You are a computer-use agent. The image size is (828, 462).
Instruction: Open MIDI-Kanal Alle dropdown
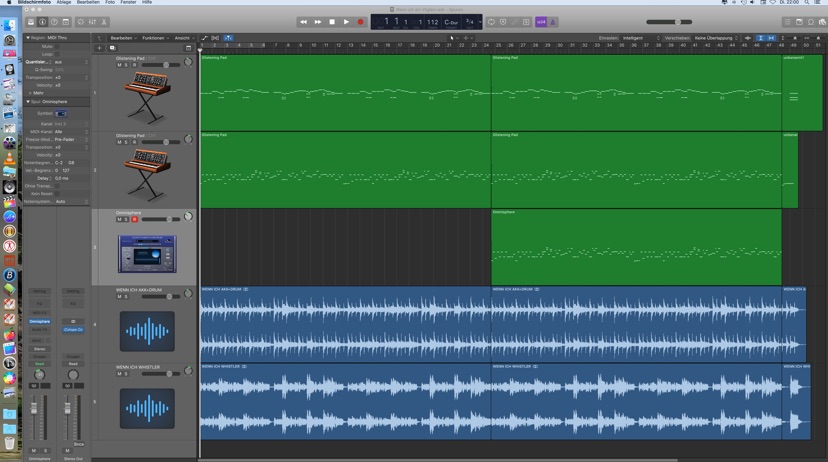click(x=71, y=131)
